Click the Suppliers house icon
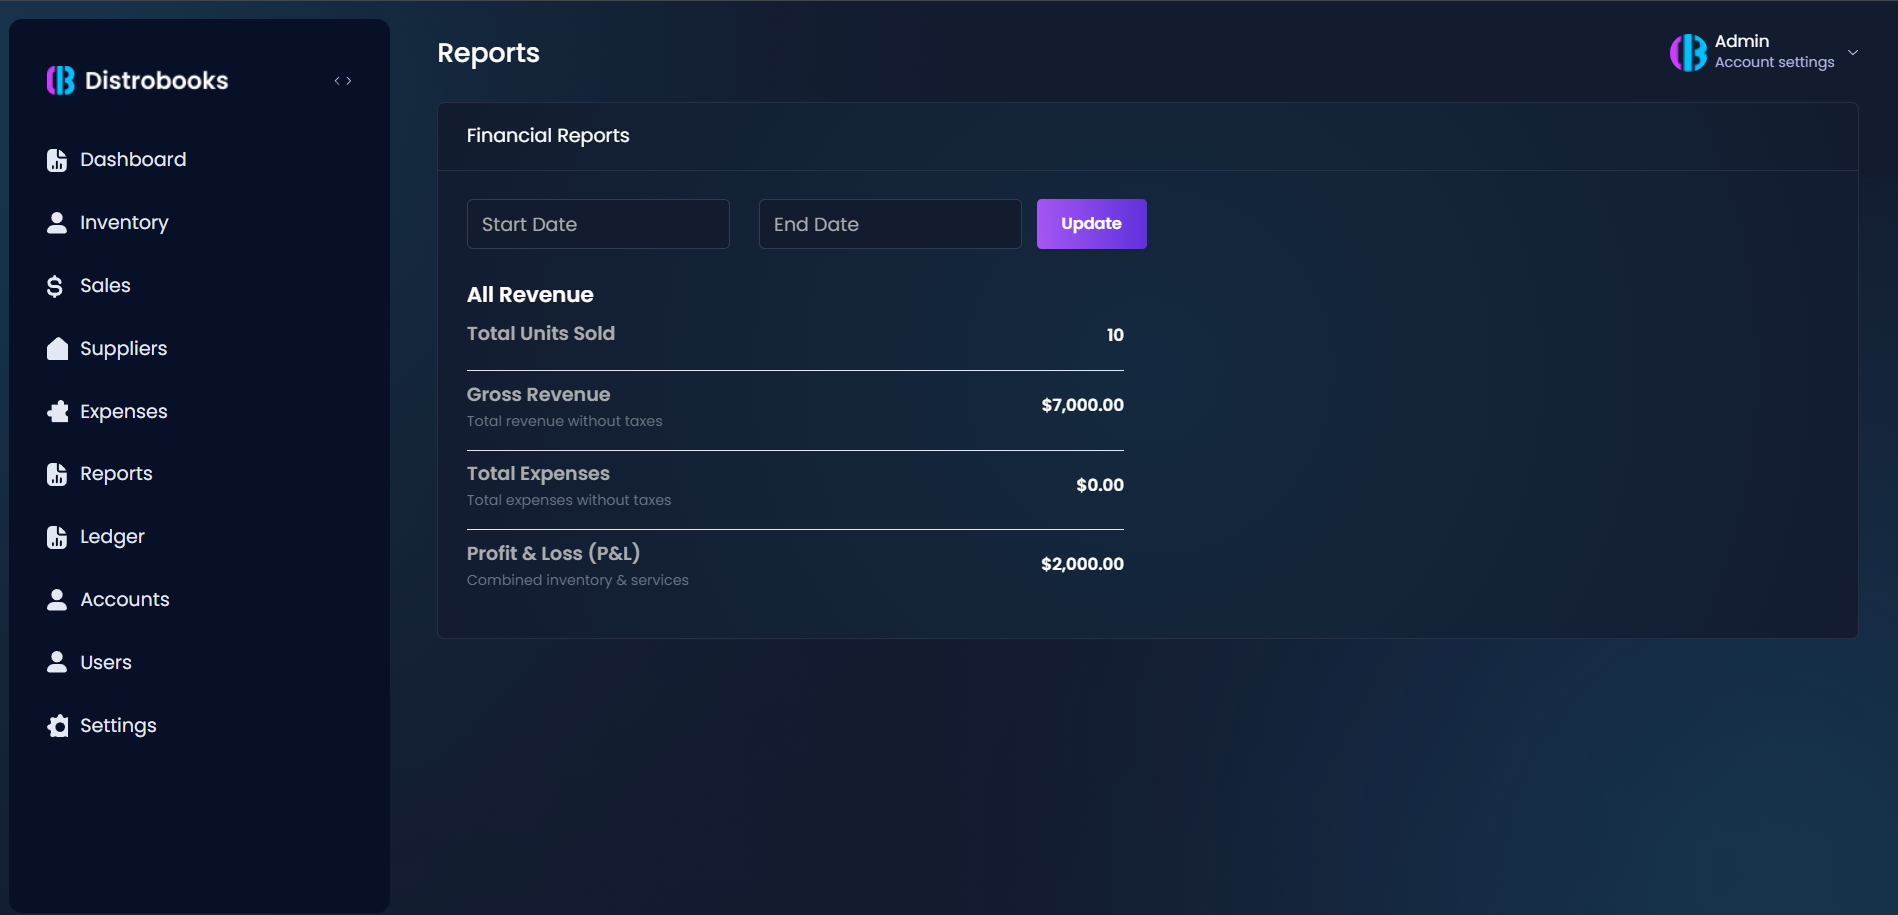The width and height of the screenshot is (1898, 915). pos(57,349)
